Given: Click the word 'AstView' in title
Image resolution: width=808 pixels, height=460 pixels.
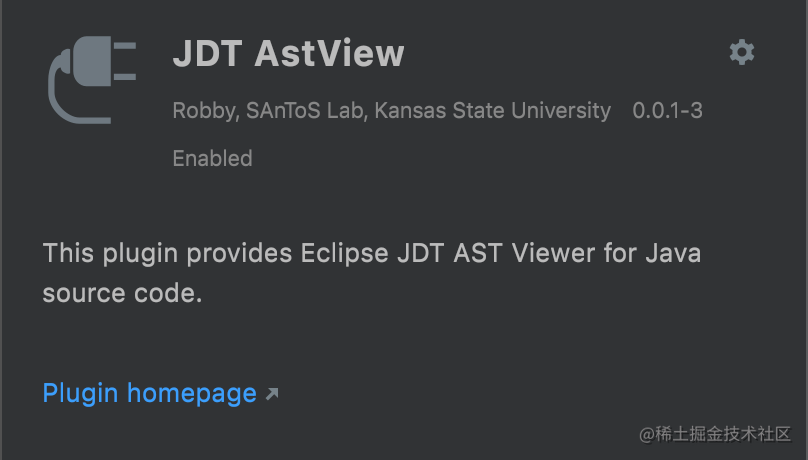Looking at the screenshot, I should 330,53.
